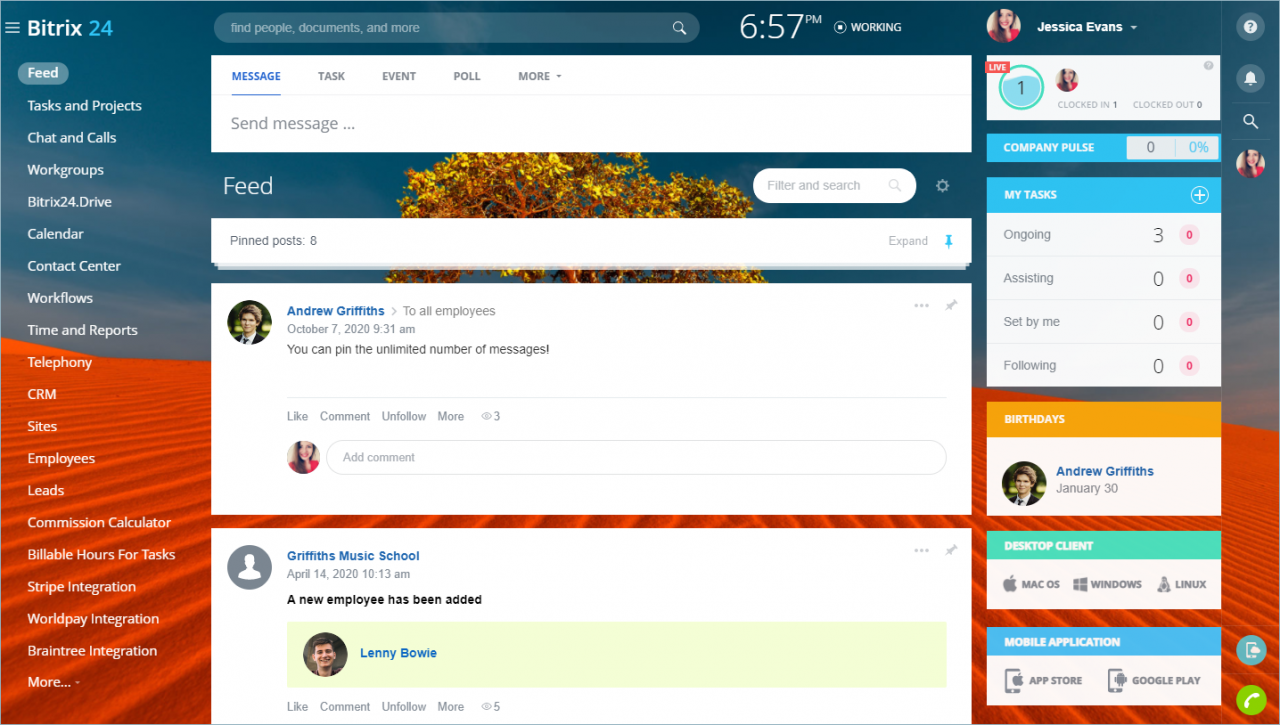This screenshot has width=1280, height=725.
Task: Click the clocked-in user avatar
Action: (x=1067, y=80)
